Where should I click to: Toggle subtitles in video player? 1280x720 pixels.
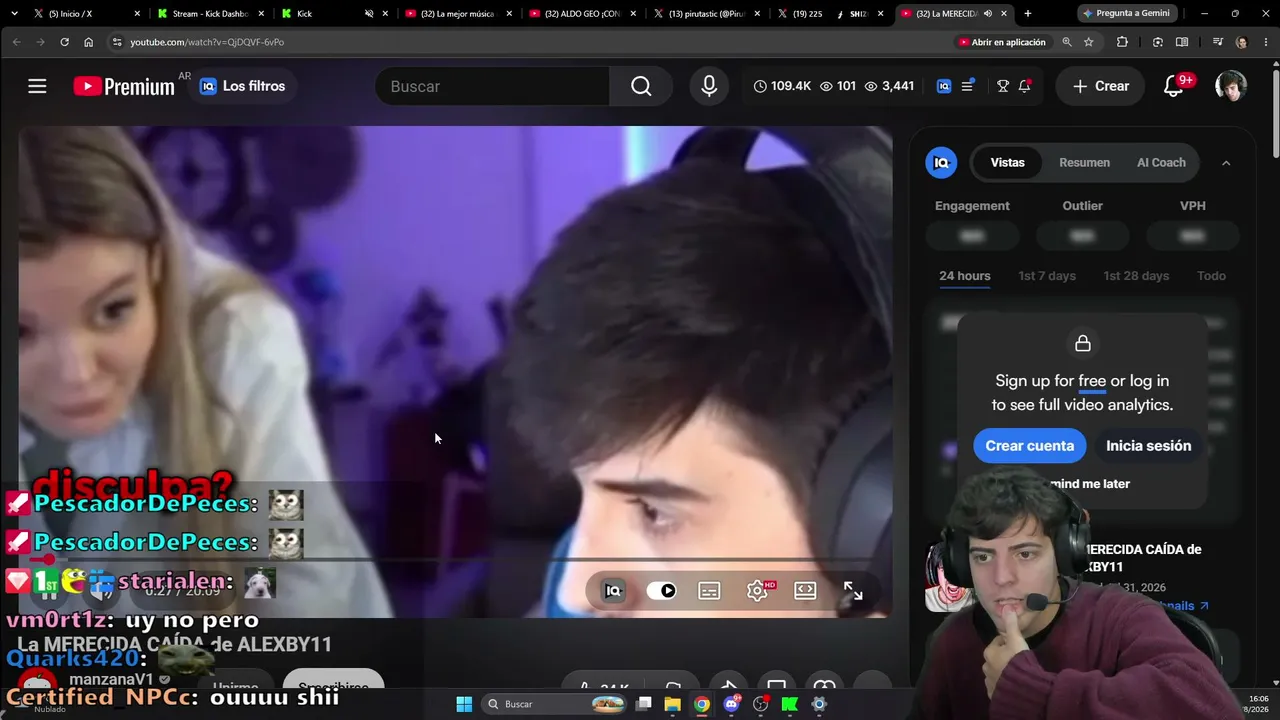tap(709, 591)
